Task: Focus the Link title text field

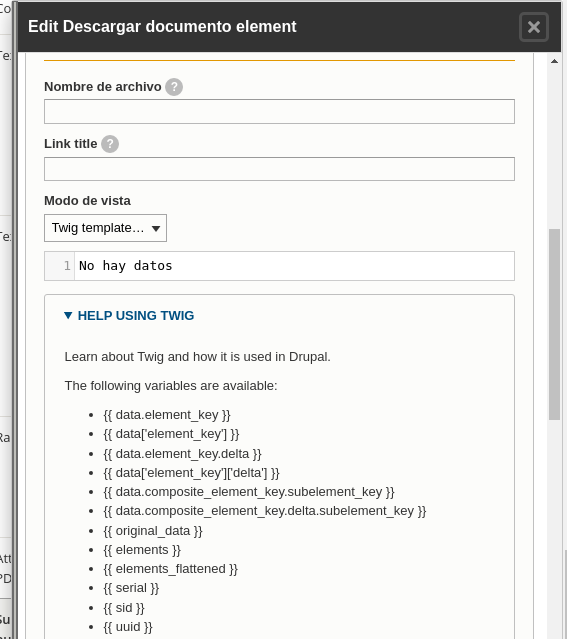Action: (279, 169)
